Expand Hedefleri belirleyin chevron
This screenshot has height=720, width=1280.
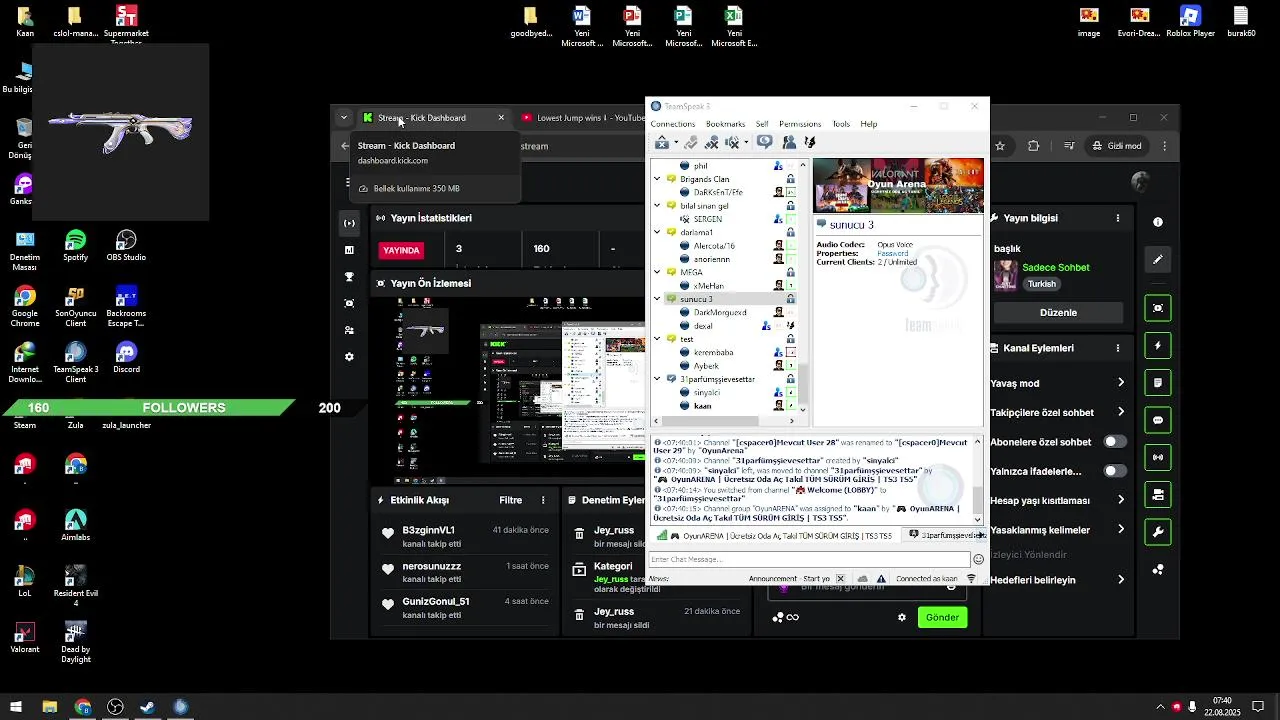pyautogui.click(x=1120, y=580)
